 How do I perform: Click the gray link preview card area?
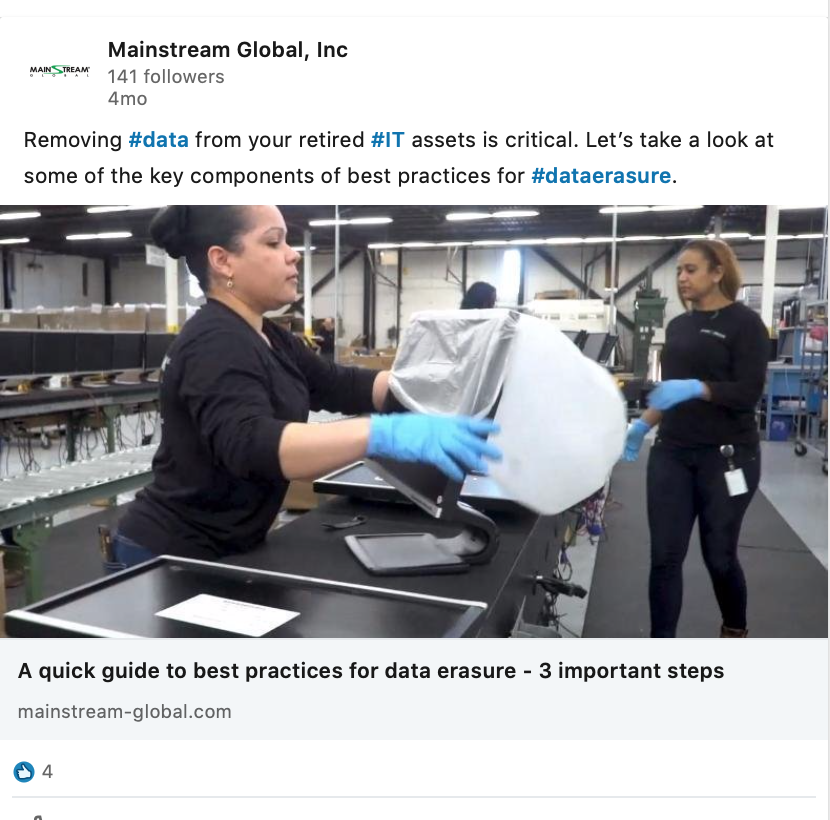click(413, 689)
